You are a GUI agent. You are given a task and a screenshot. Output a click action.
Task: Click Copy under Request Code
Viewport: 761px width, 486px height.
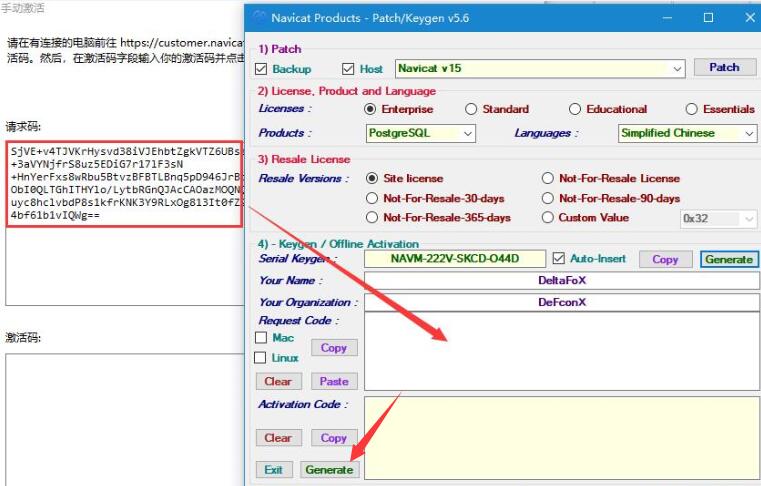pyautogui.click(x=334, y=348)
